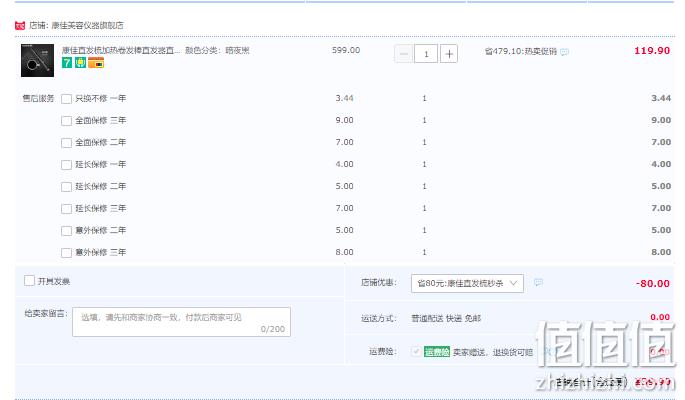
Task: Check the 意外保修 二年 service option
Action: [x=66, y=231]
